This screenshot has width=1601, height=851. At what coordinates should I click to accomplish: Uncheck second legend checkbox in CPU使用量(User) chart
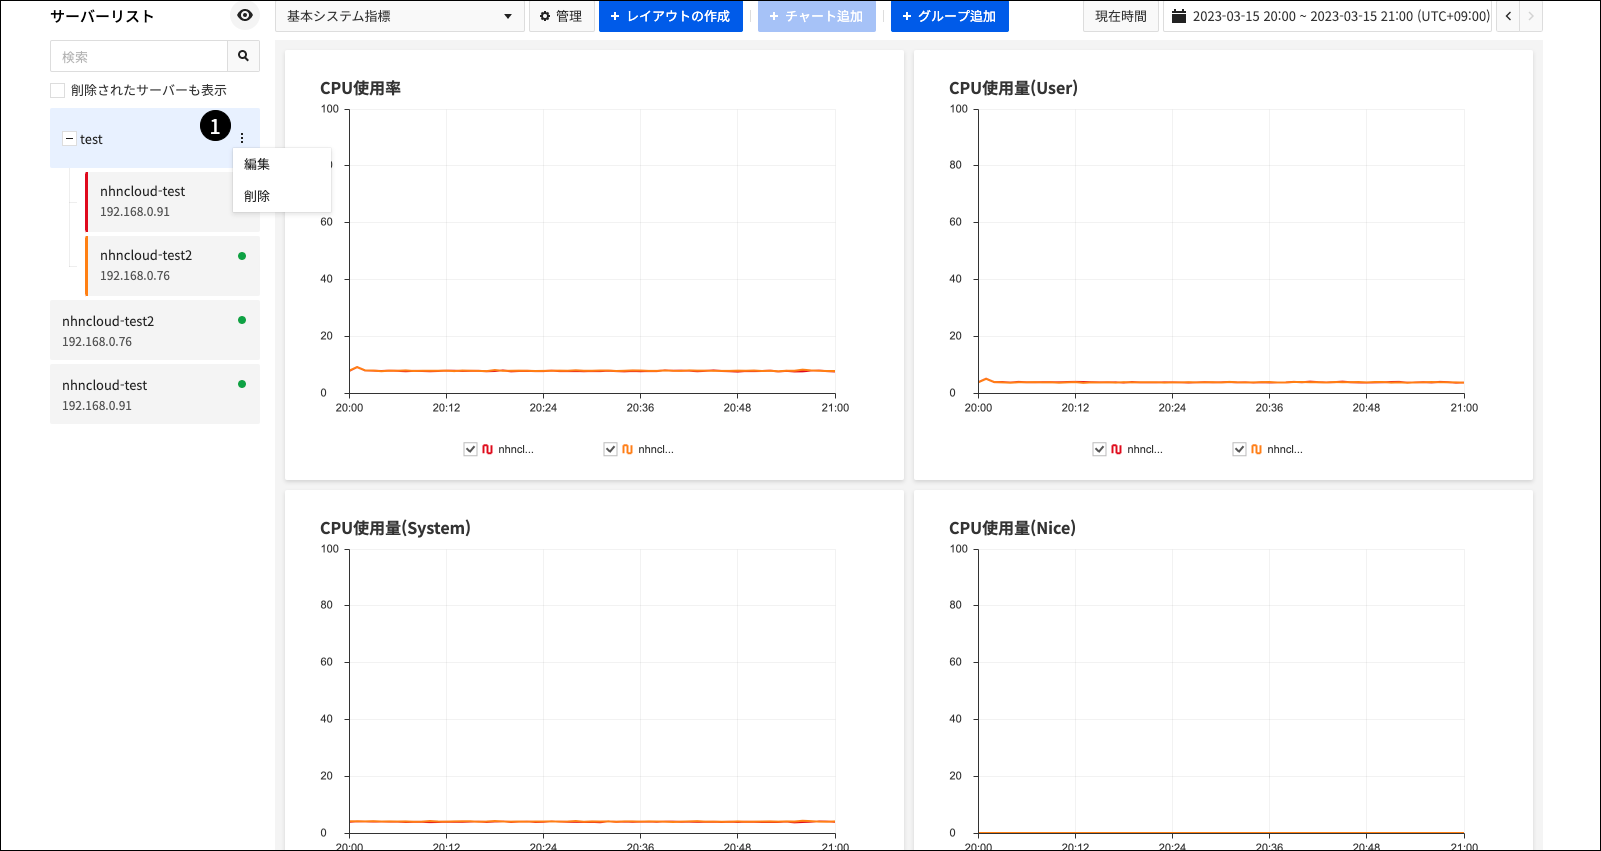click(x=1239, y=449)
